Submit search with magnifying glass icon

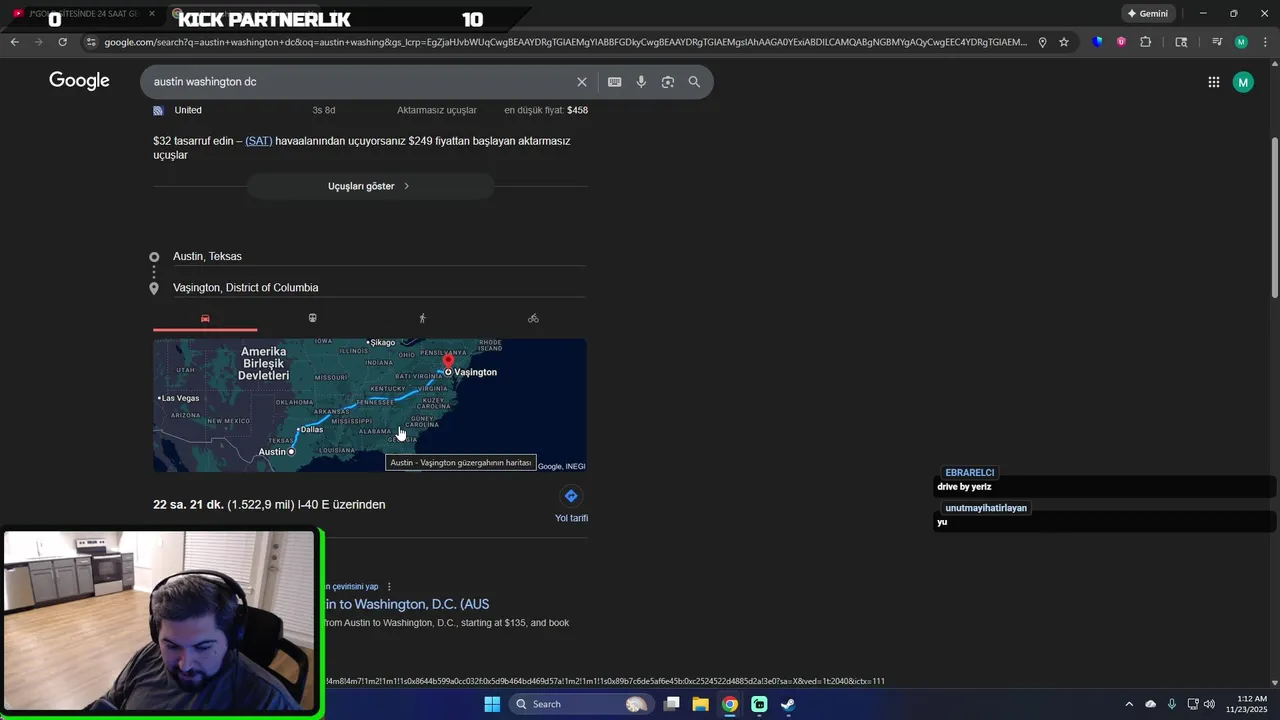click(x=694, y=82)
